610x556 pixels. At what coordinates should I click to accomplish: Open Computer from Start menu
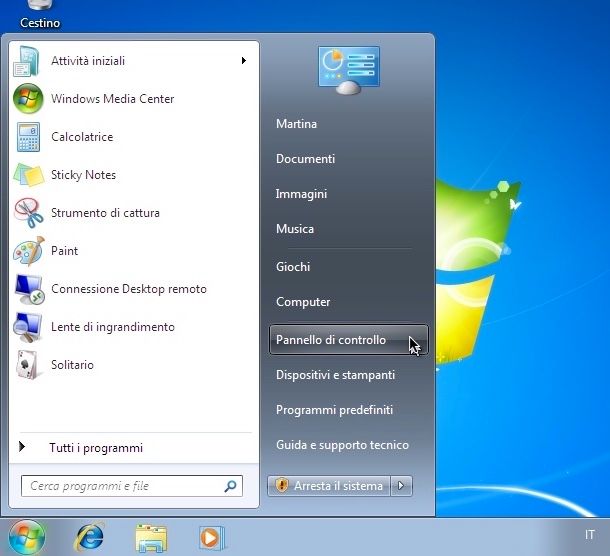303,302
